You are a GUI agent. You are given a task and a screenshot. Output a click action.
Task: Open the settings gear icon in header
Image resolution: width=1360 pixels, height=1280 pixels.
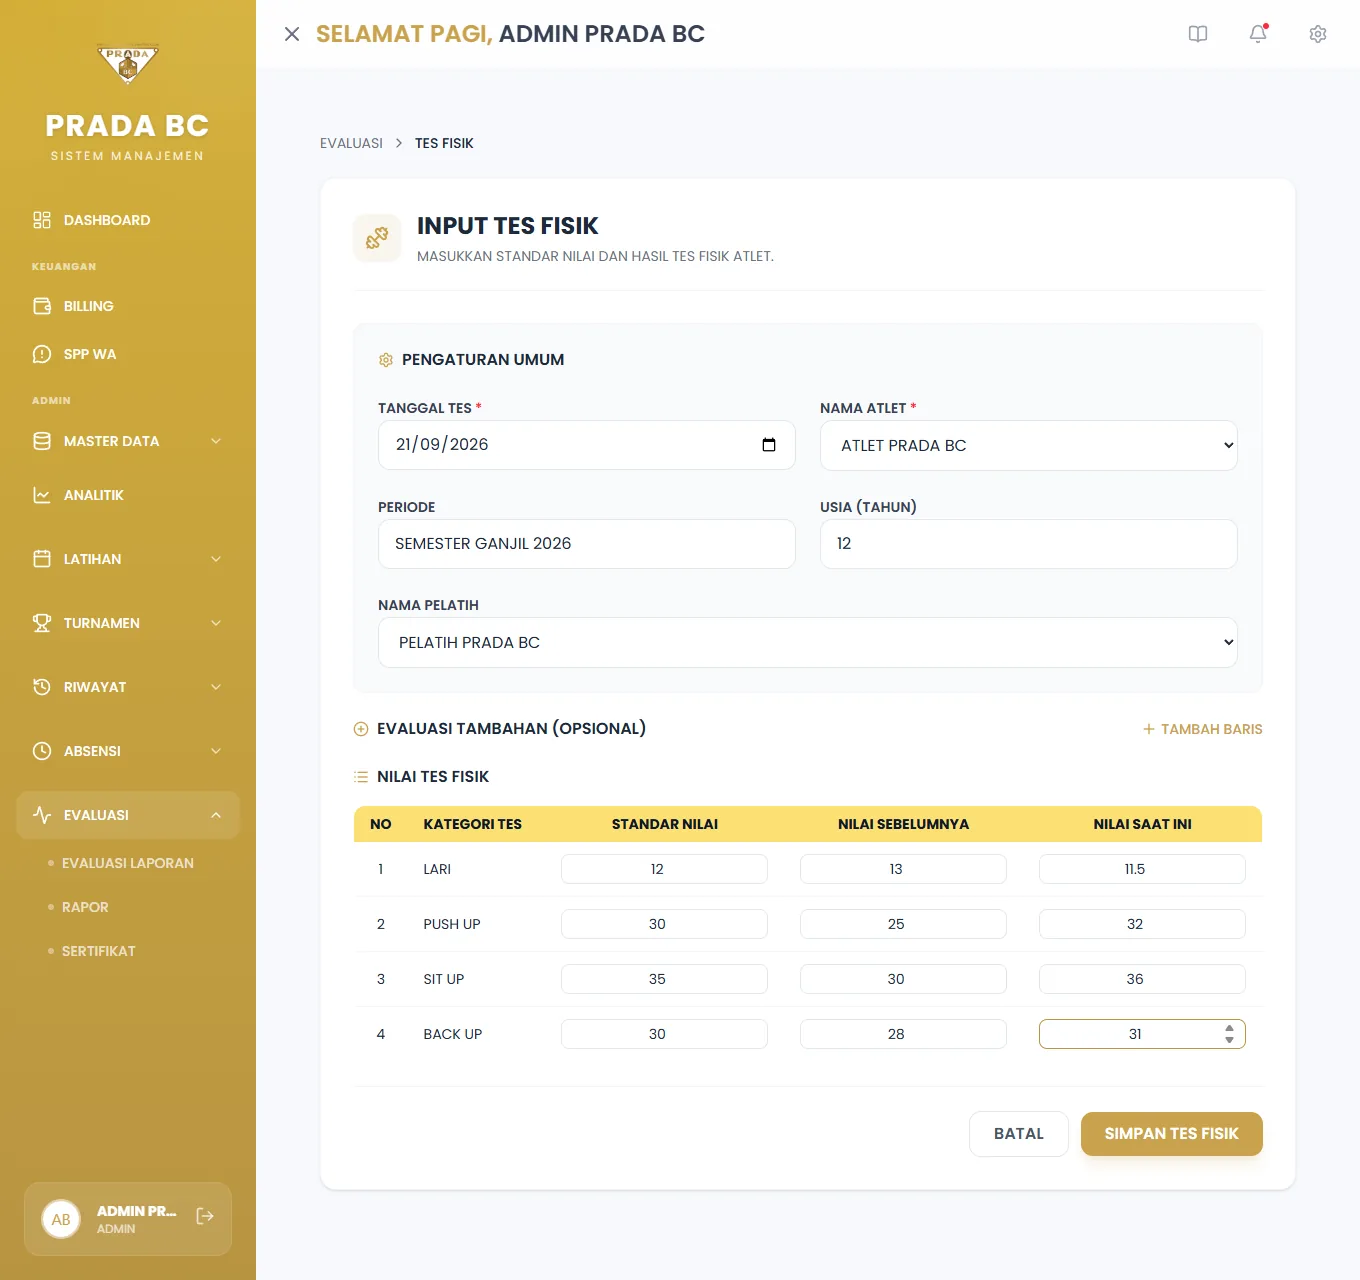1318,34
